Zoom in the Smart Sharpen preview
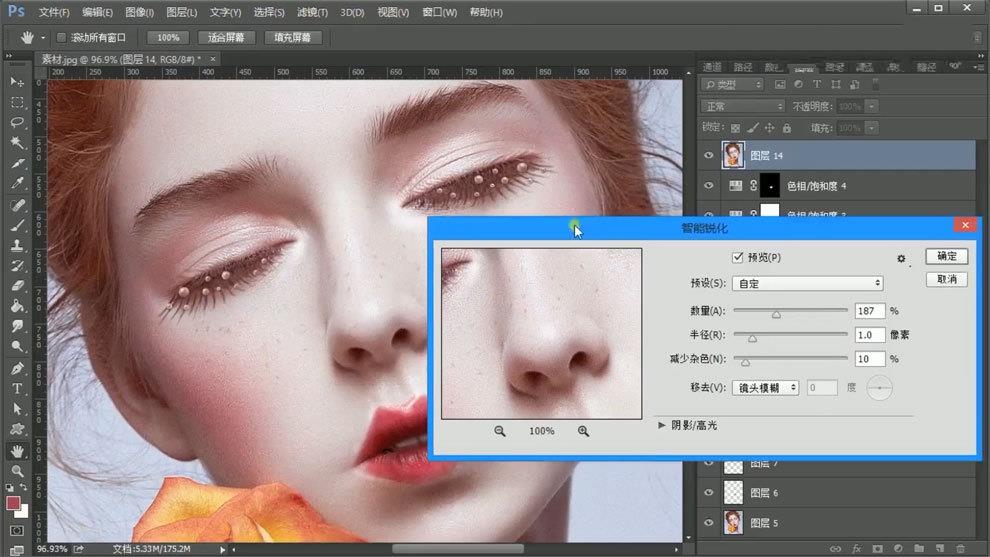This screenshot has height=557, width=990. pos(583,431)
